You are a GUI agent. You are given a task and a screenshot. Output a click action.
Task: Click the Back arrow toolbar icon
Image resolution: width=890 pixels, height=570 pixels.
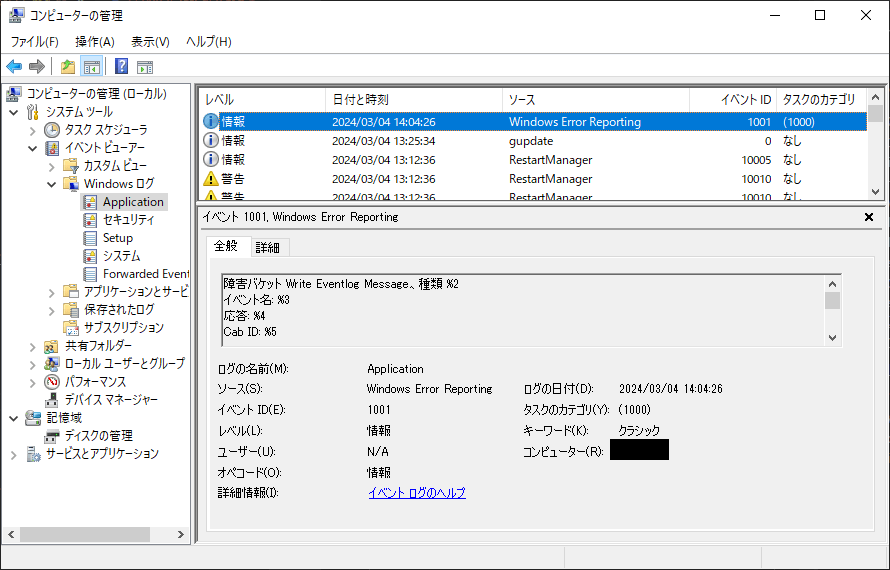[x=14, y=67]
